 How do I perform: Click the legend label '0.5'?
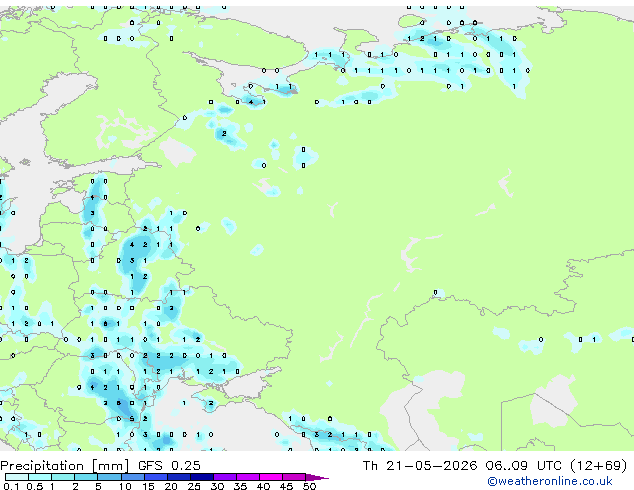tap(35, 486)
